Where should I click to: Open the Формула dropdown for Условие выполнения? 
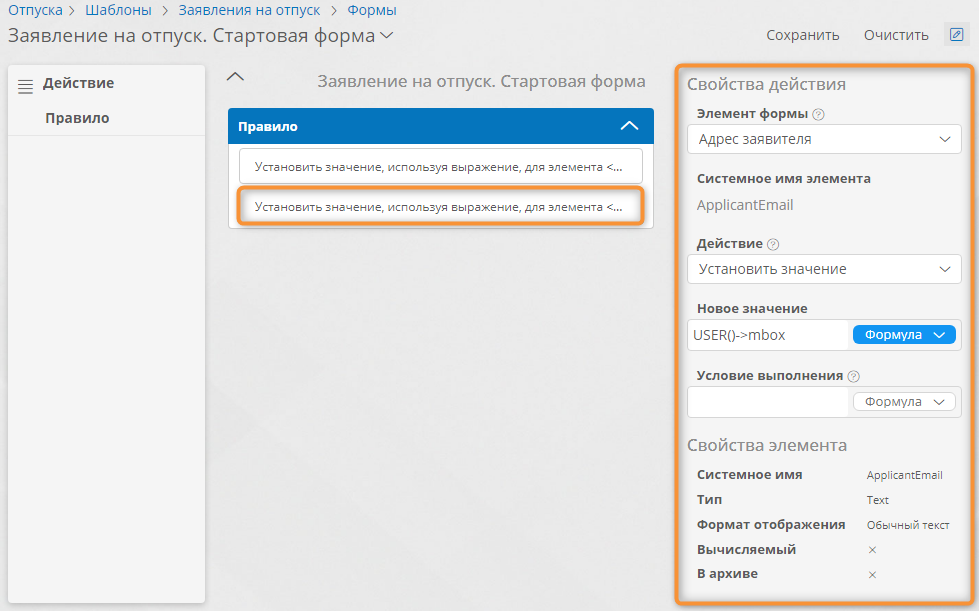click(904, 402)
